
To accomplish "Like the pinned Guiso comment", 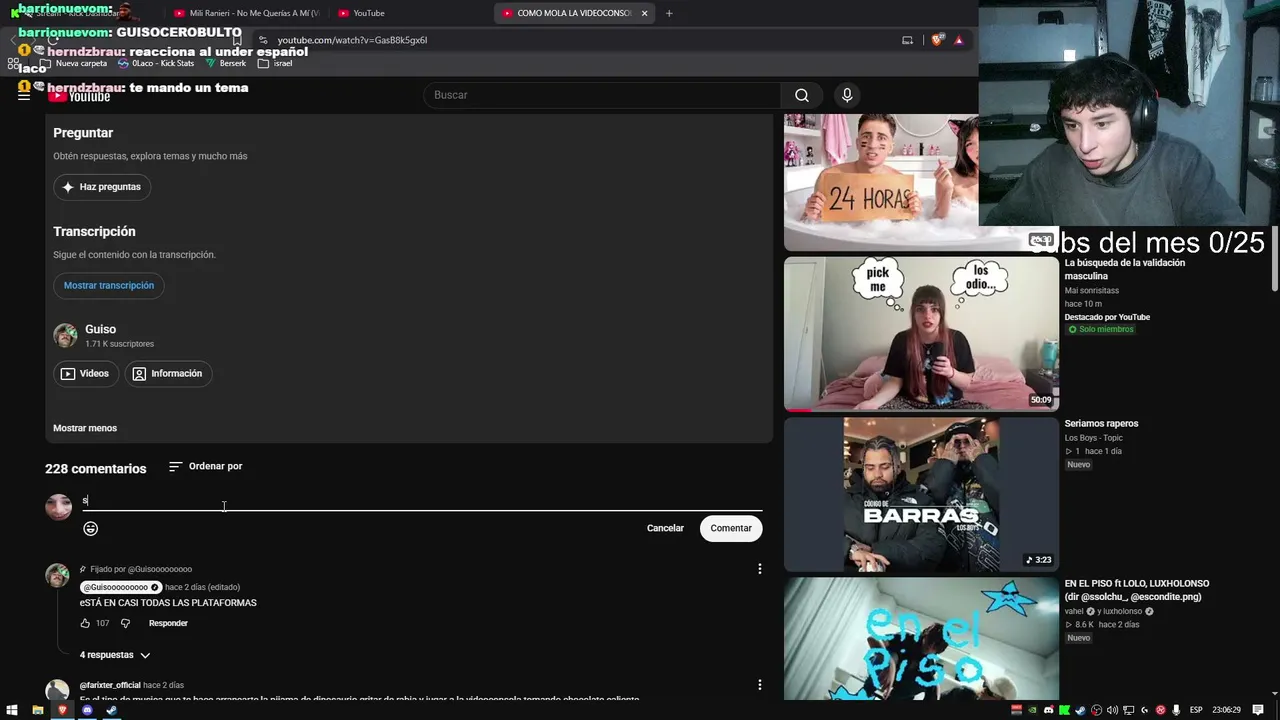I will coord(85,623).
